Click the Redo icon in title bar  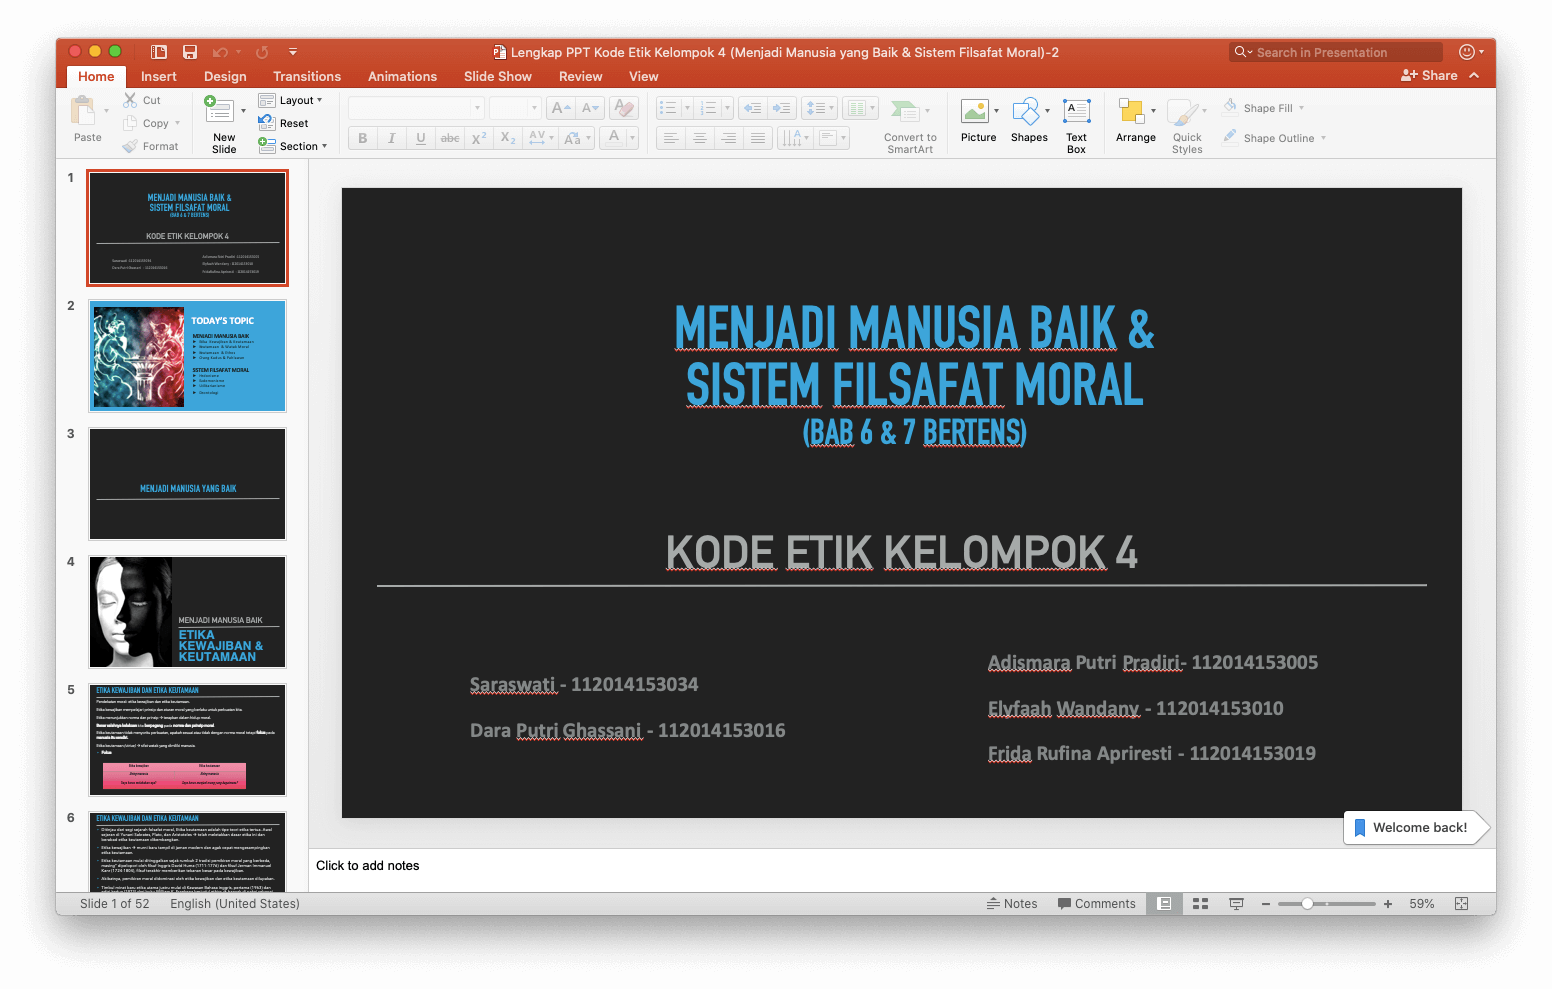pos(262,52)
